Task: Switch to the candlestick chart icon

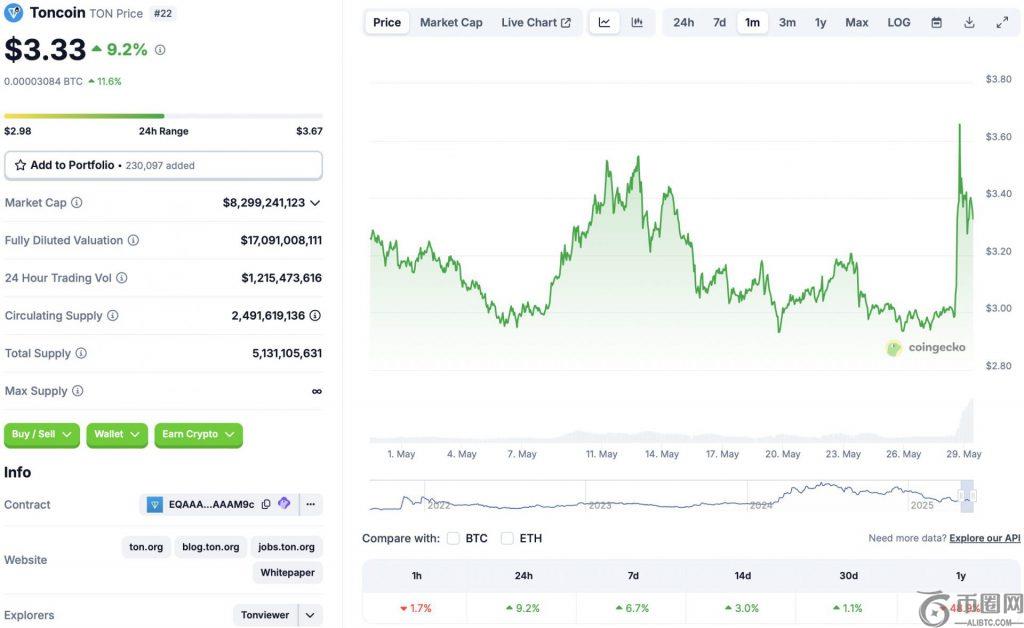Action: click(637, 22)
